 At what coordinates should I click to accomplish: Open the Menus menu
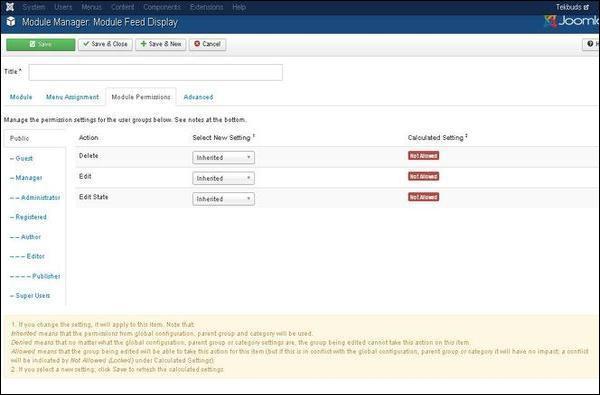pyautogui.click(x=91, y=7)
